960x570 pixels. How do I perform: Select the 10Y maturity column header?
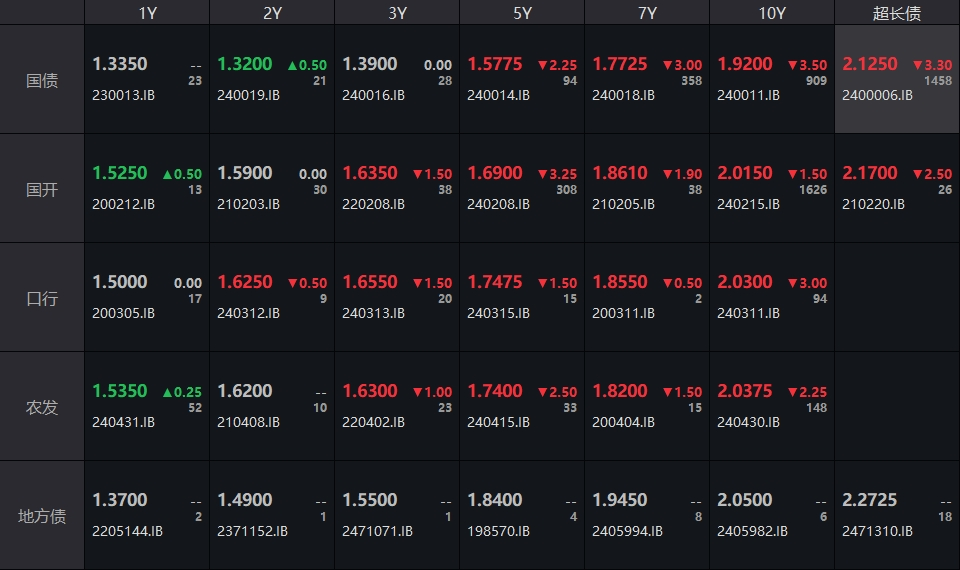(x=772, y=13)
